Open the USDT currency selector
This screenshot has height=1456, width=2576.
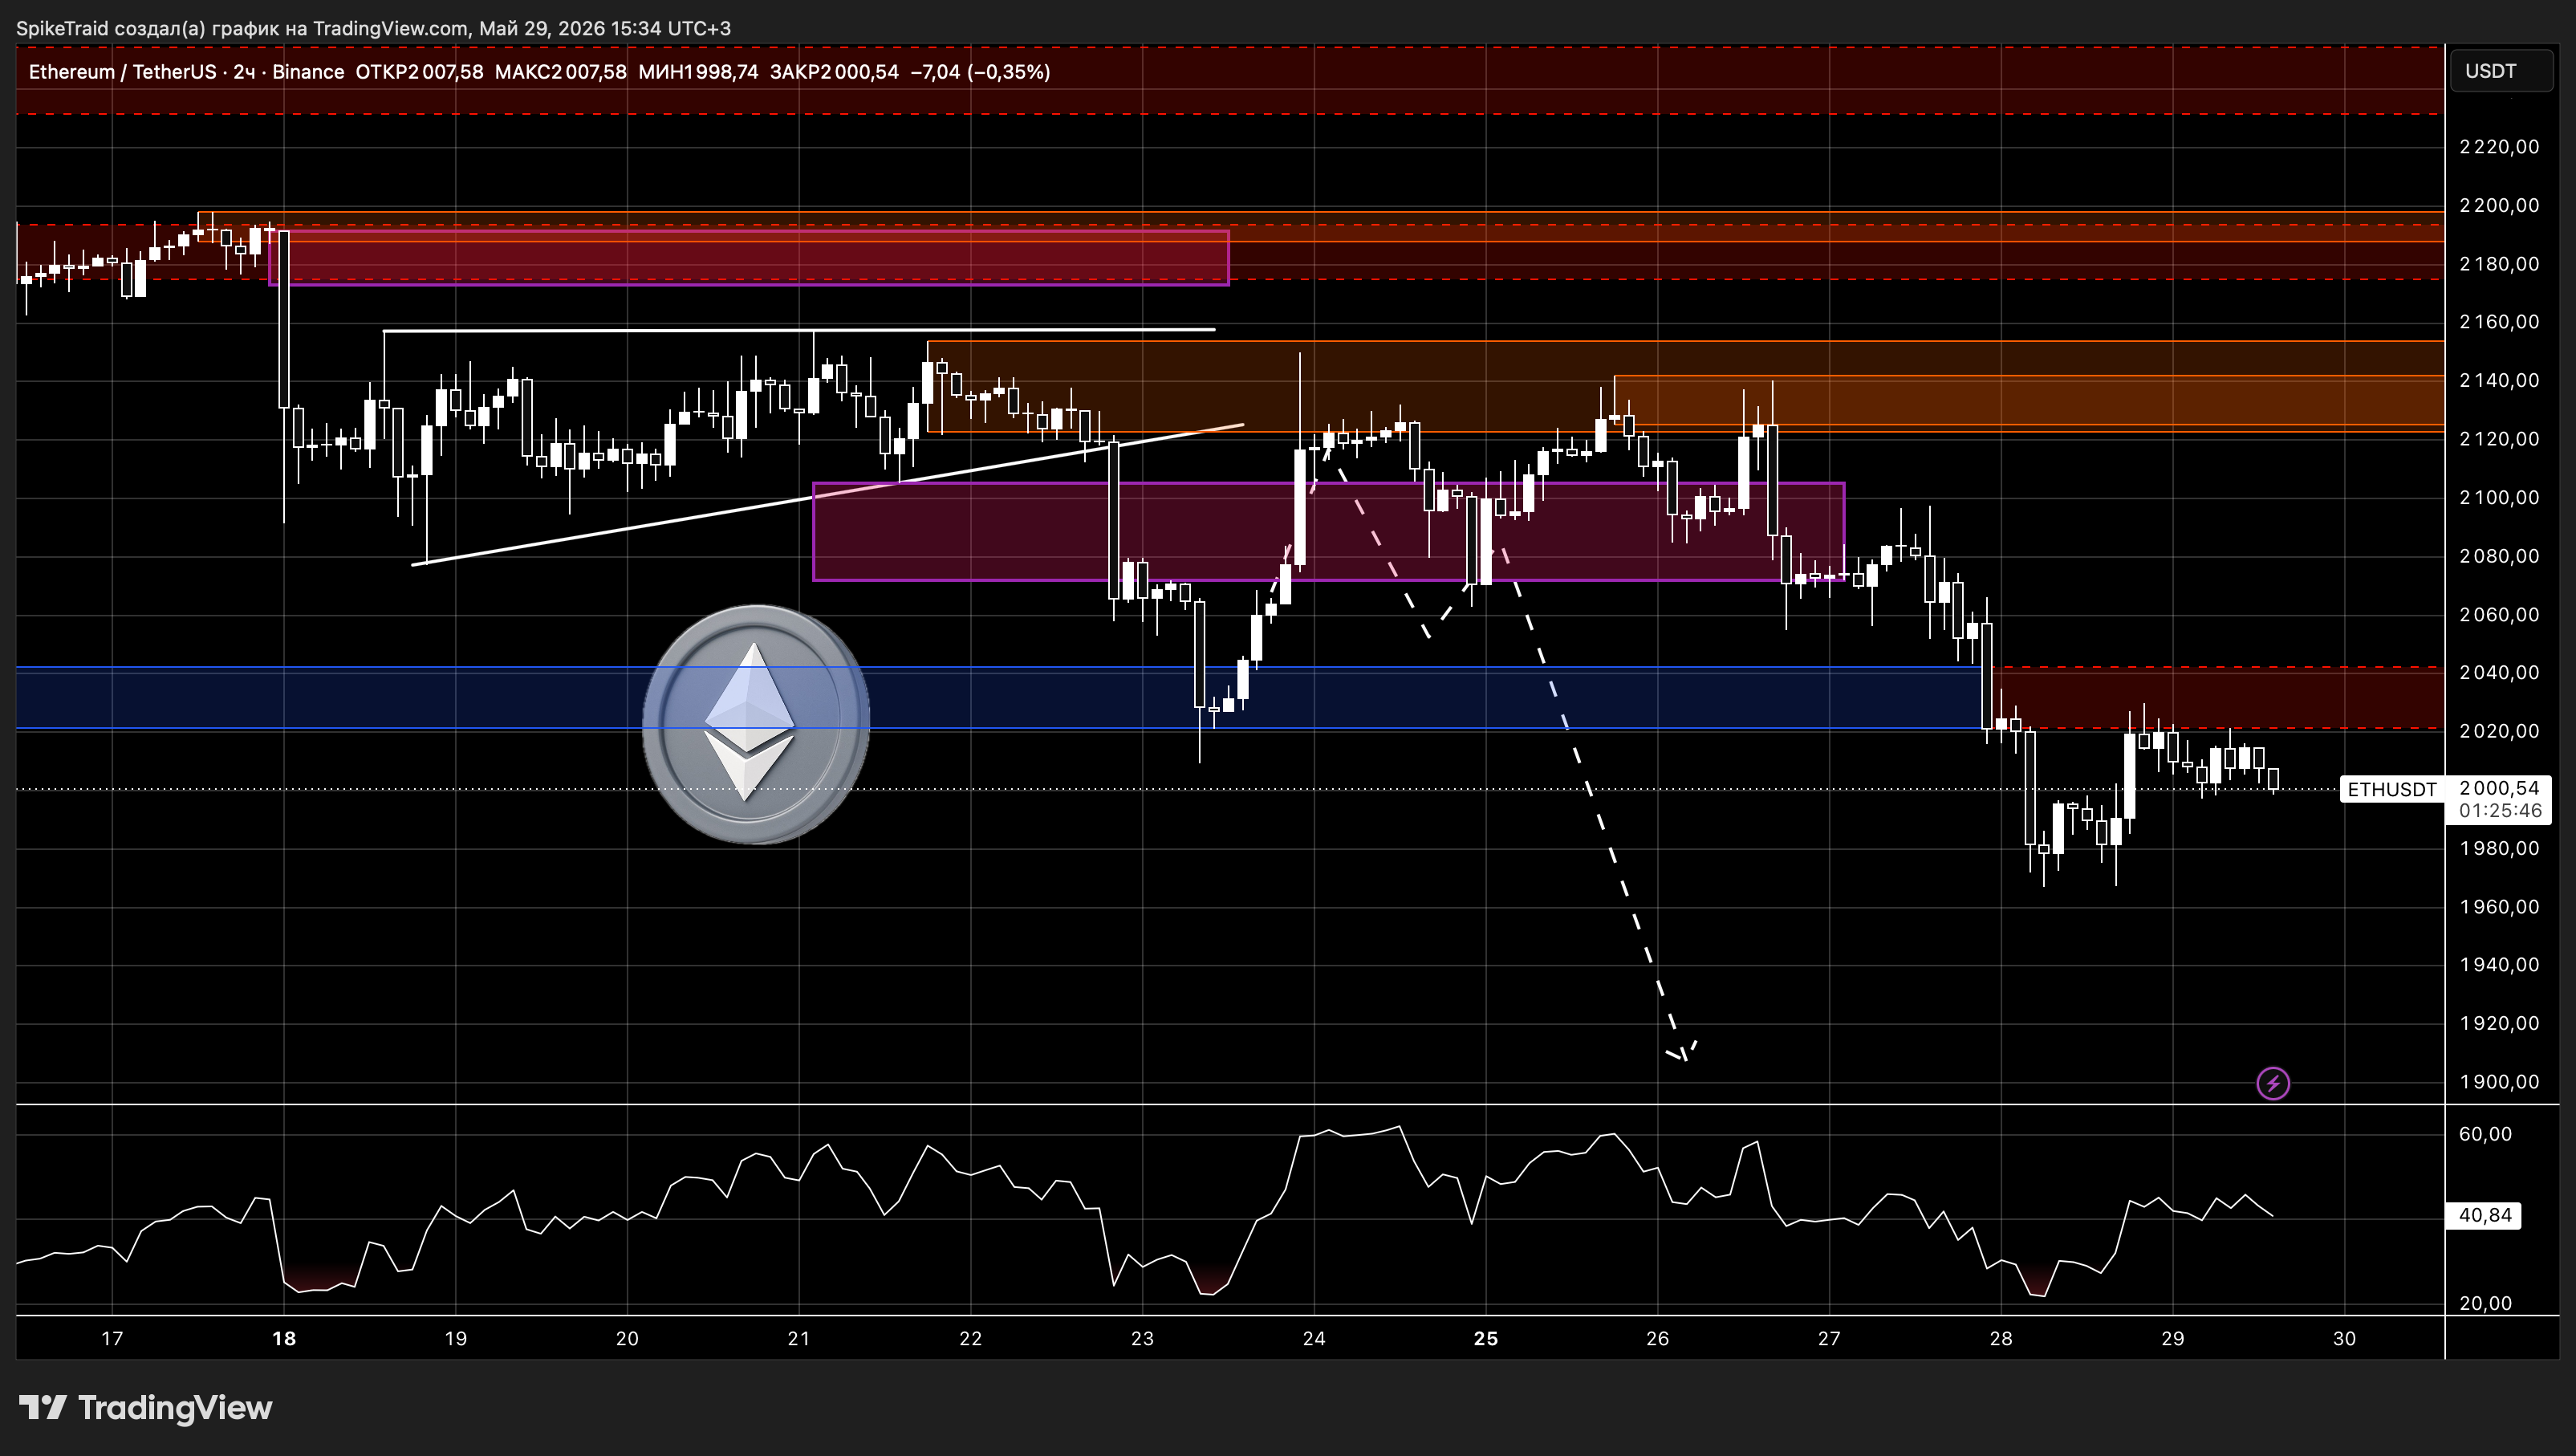(x=2502, y=71)
